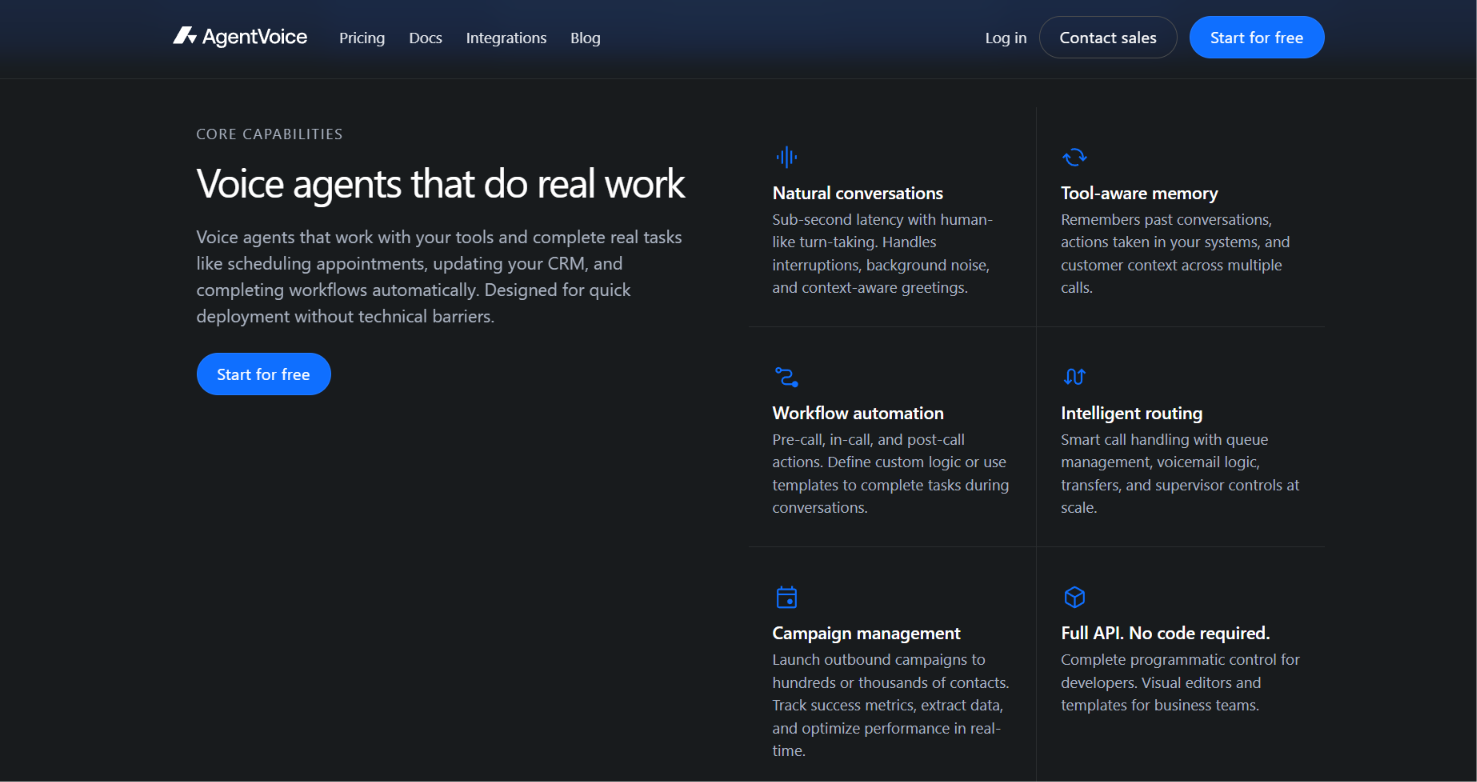Open Docs in the navigation bar
This screenshot has width=1477, height=782.
point(425,38)
